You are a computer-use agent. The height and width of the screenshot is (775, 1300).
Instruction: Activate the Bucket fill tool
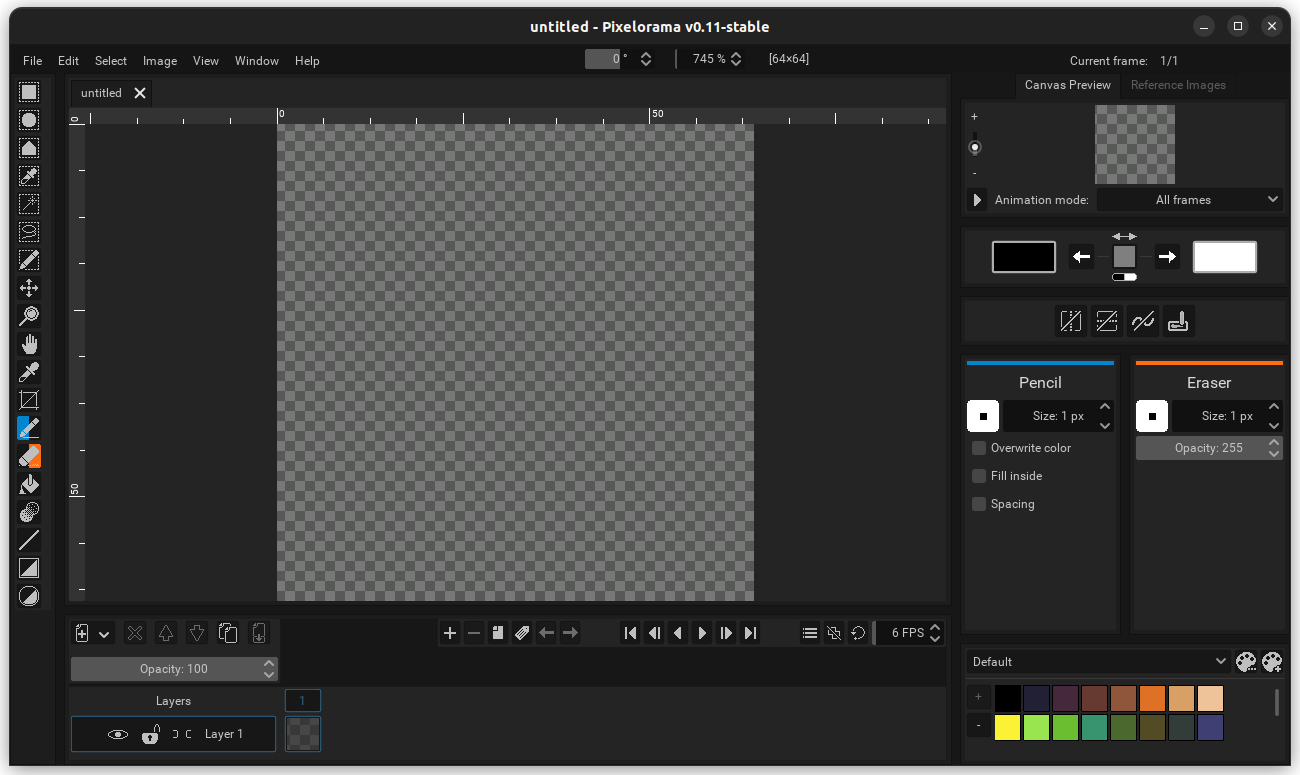click(x=29, y=484)
